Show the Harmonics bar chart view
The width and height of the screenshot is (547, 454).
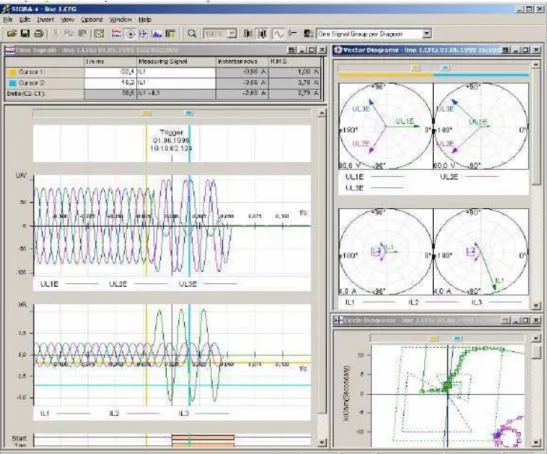[157, 34]
